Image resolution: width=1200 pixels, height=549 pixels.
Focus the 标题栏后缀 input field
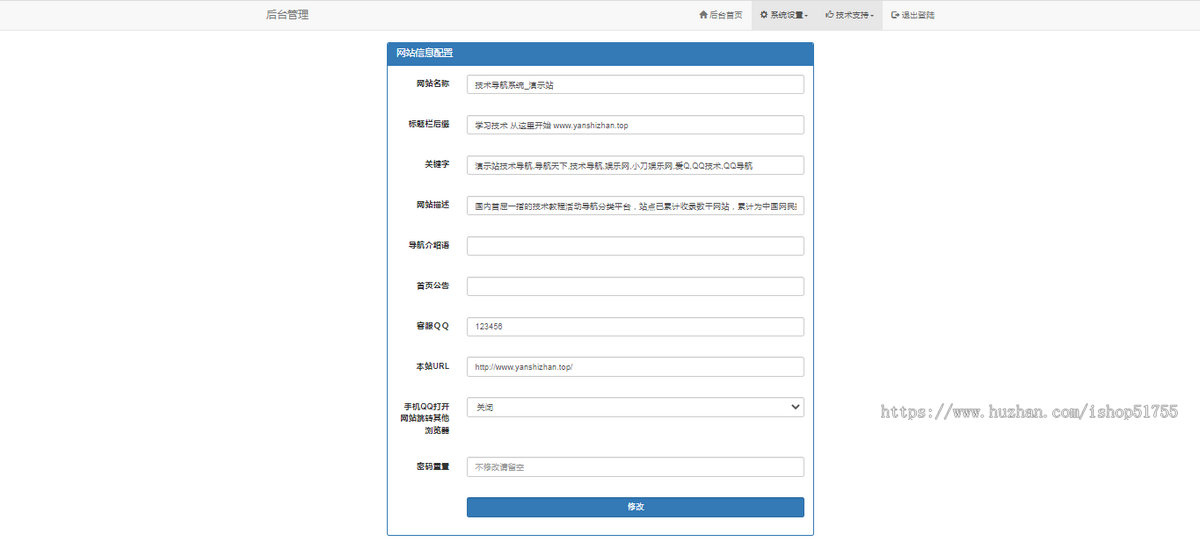635,125
